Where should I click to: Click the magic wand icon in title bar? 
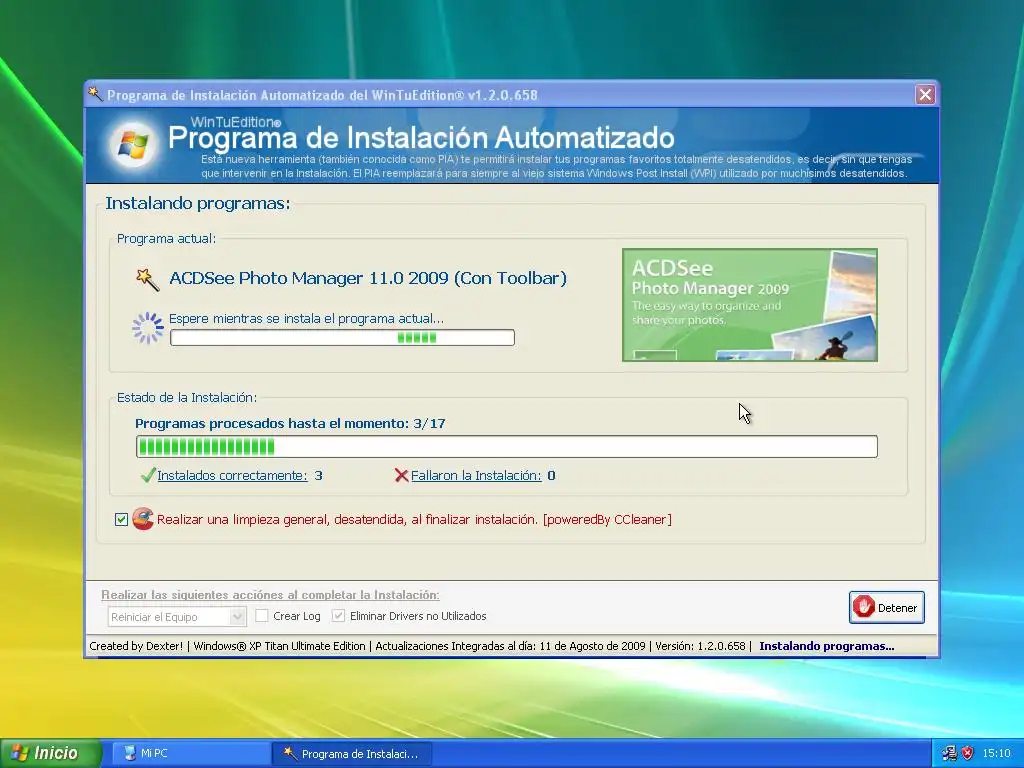(95, 94)
